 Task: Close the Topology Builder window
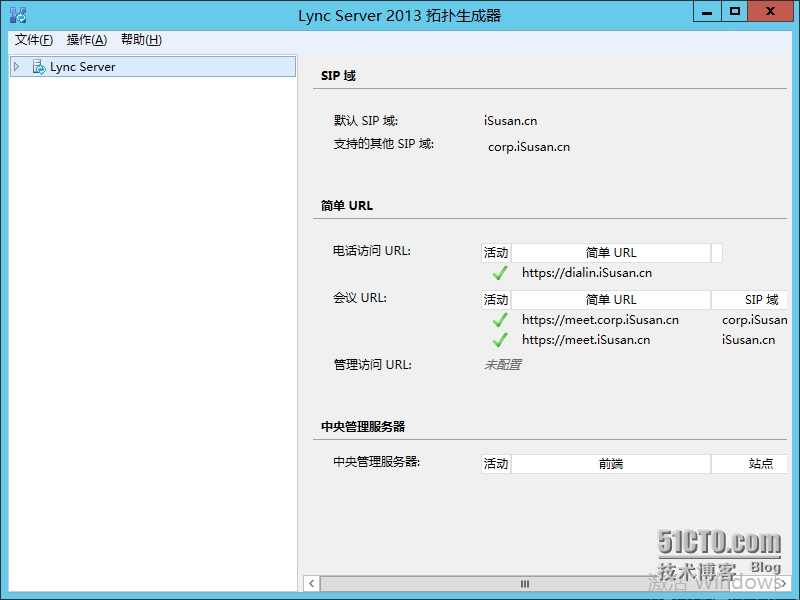tap(771, 12)
